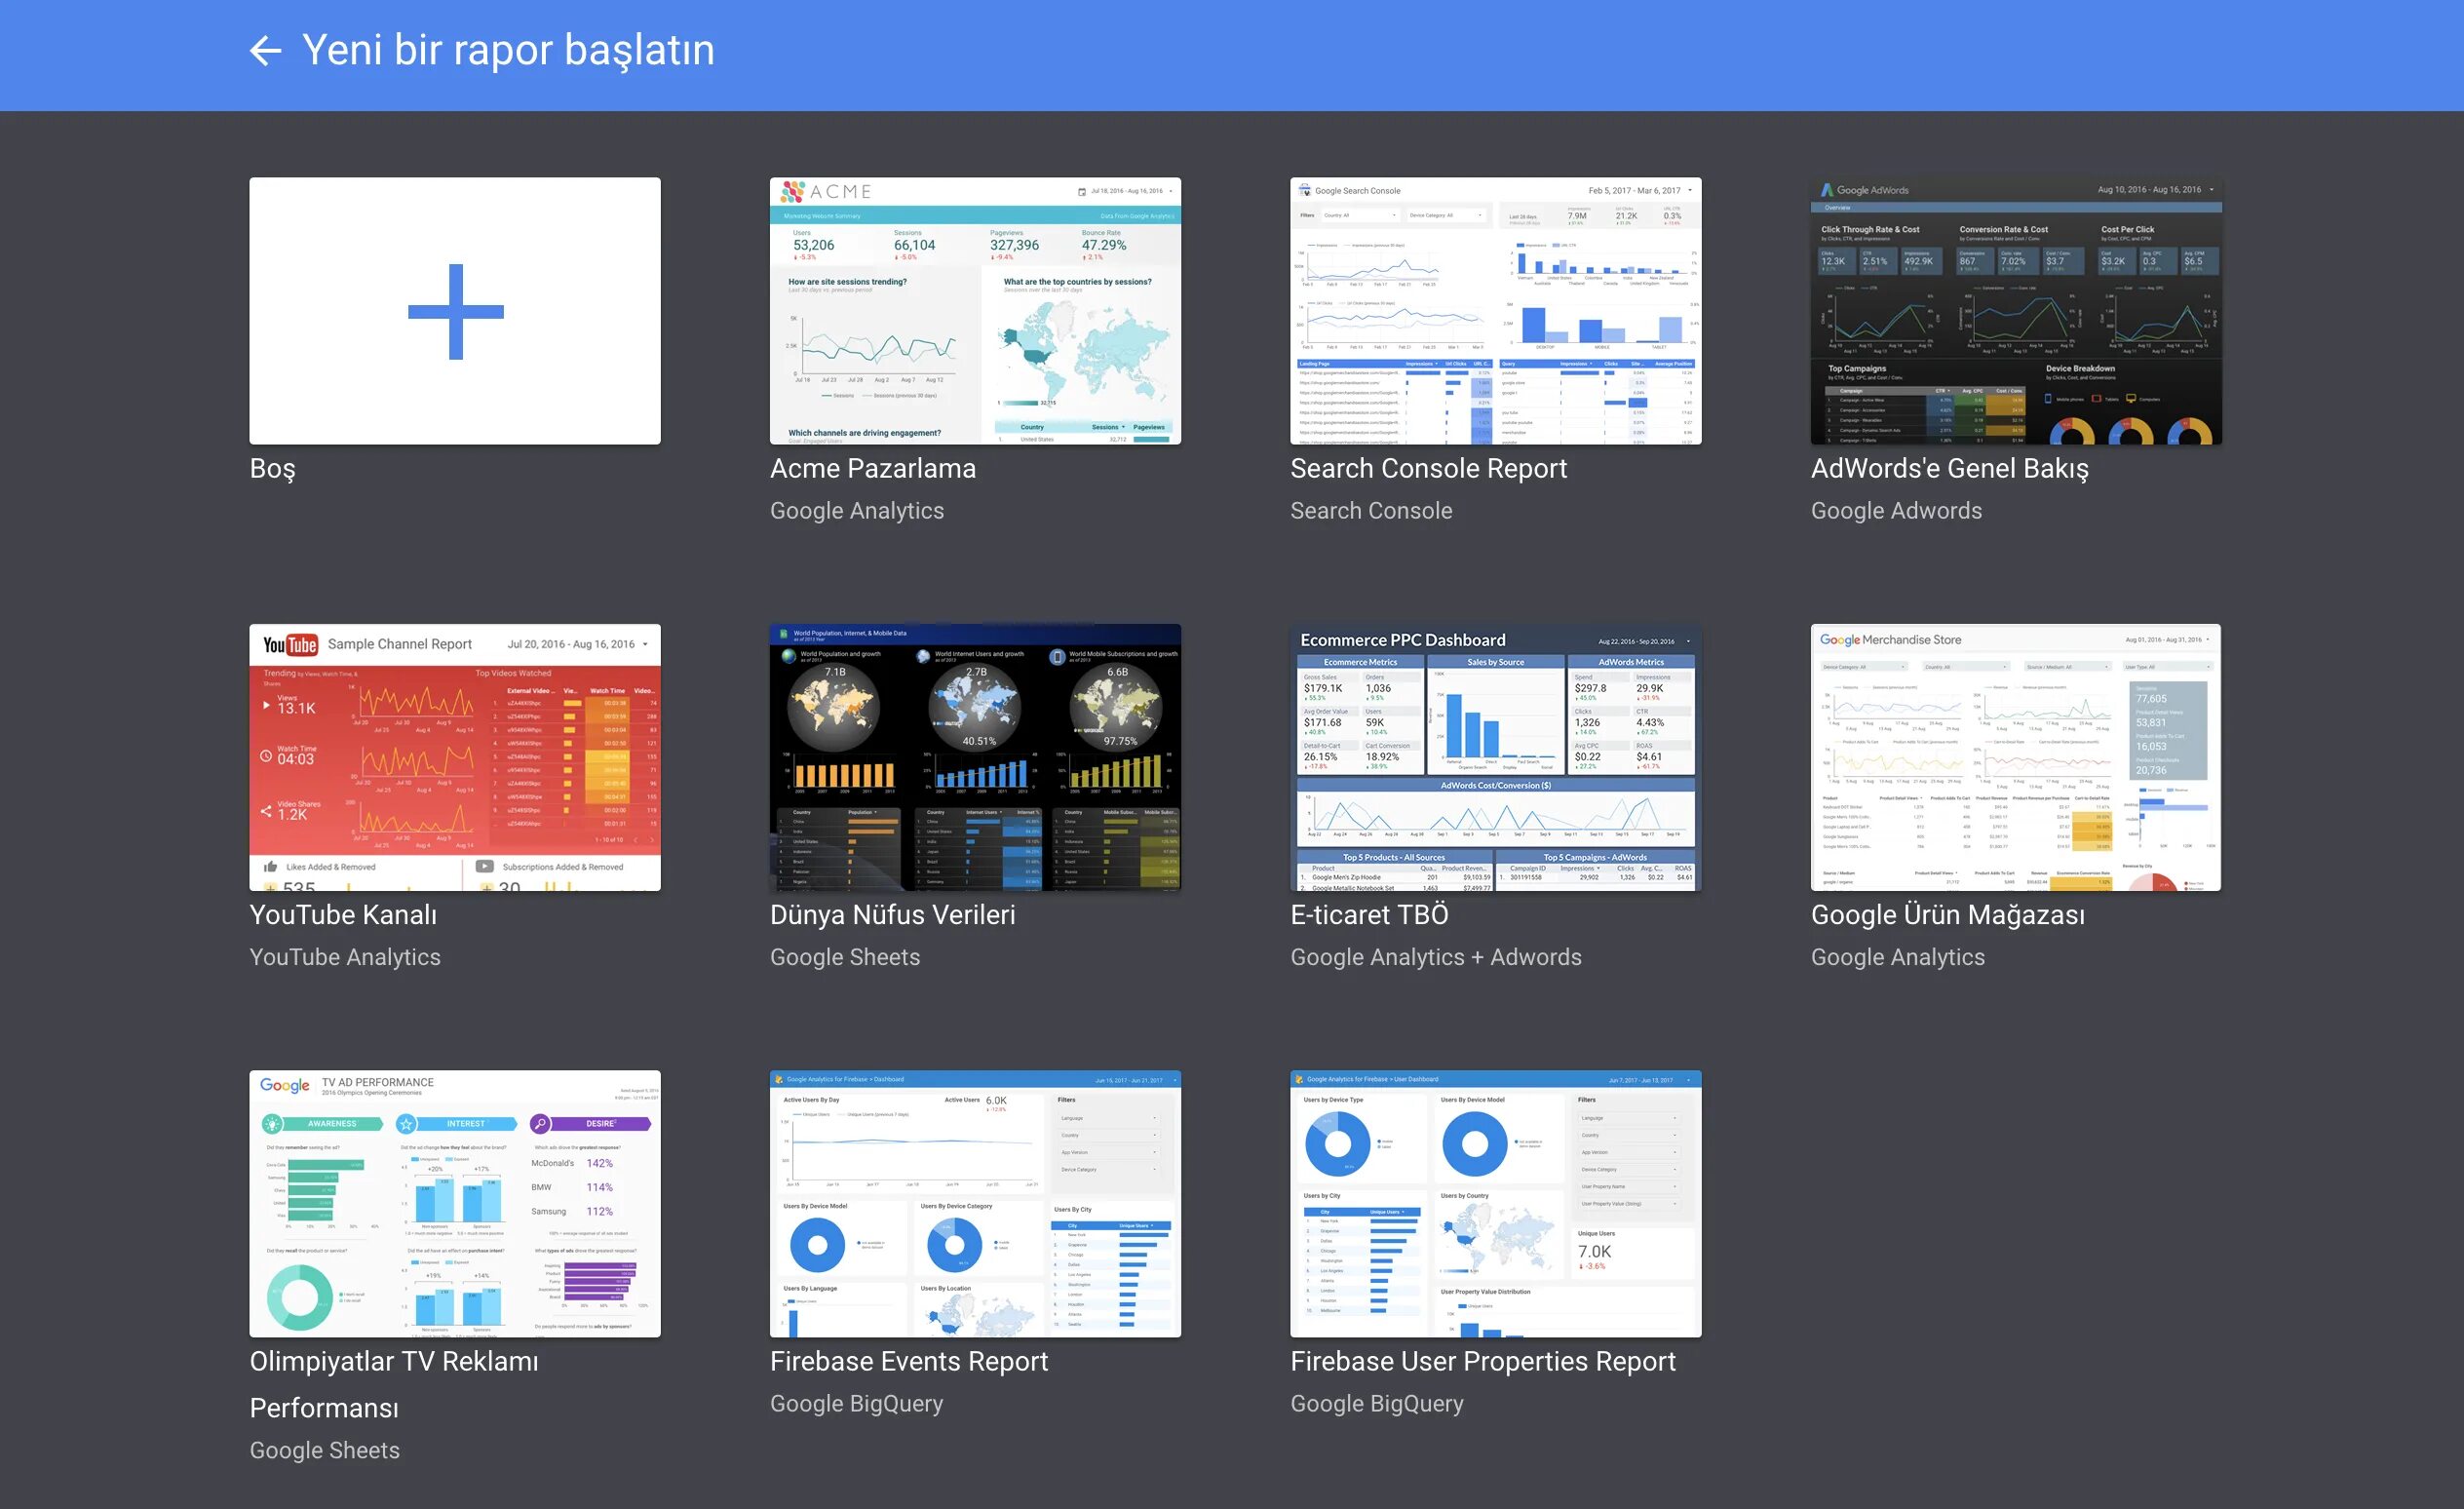Open the Acme Pazarlama template thumbnail
Image resolution: width=2464 pixels, height=1509 pixels.
pyautogui.click(x=975, y=311)
